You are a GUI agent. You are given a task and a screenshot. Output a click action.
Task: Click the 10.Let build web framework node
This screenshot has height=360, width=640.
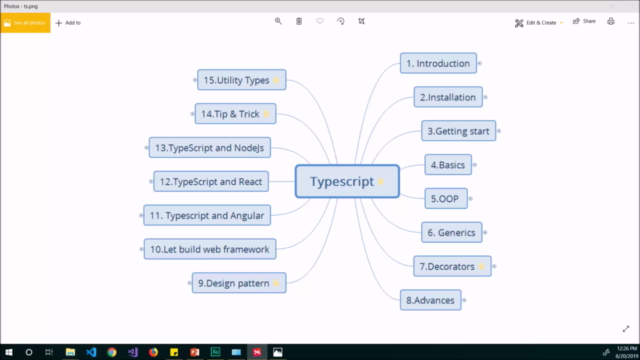point(210,249)
